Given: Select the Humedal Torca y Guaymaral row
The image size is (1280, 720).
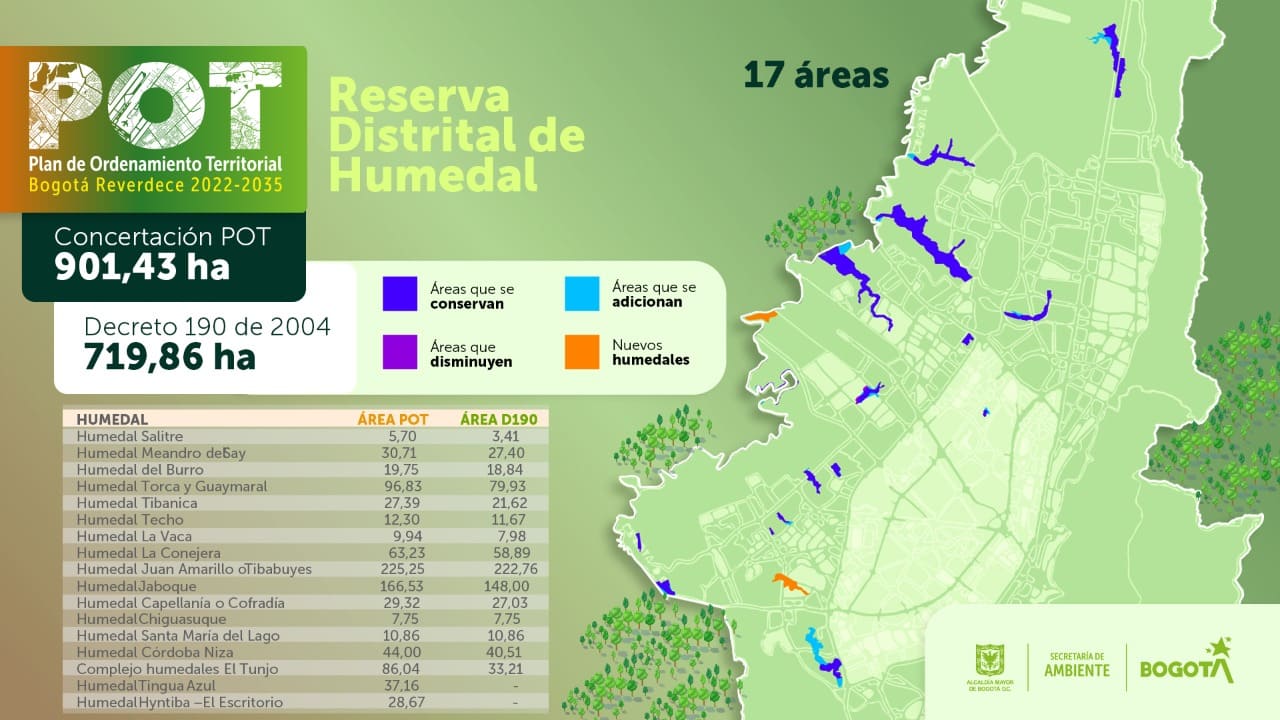Looking at the screenshot, I should (x=305, y=486).
